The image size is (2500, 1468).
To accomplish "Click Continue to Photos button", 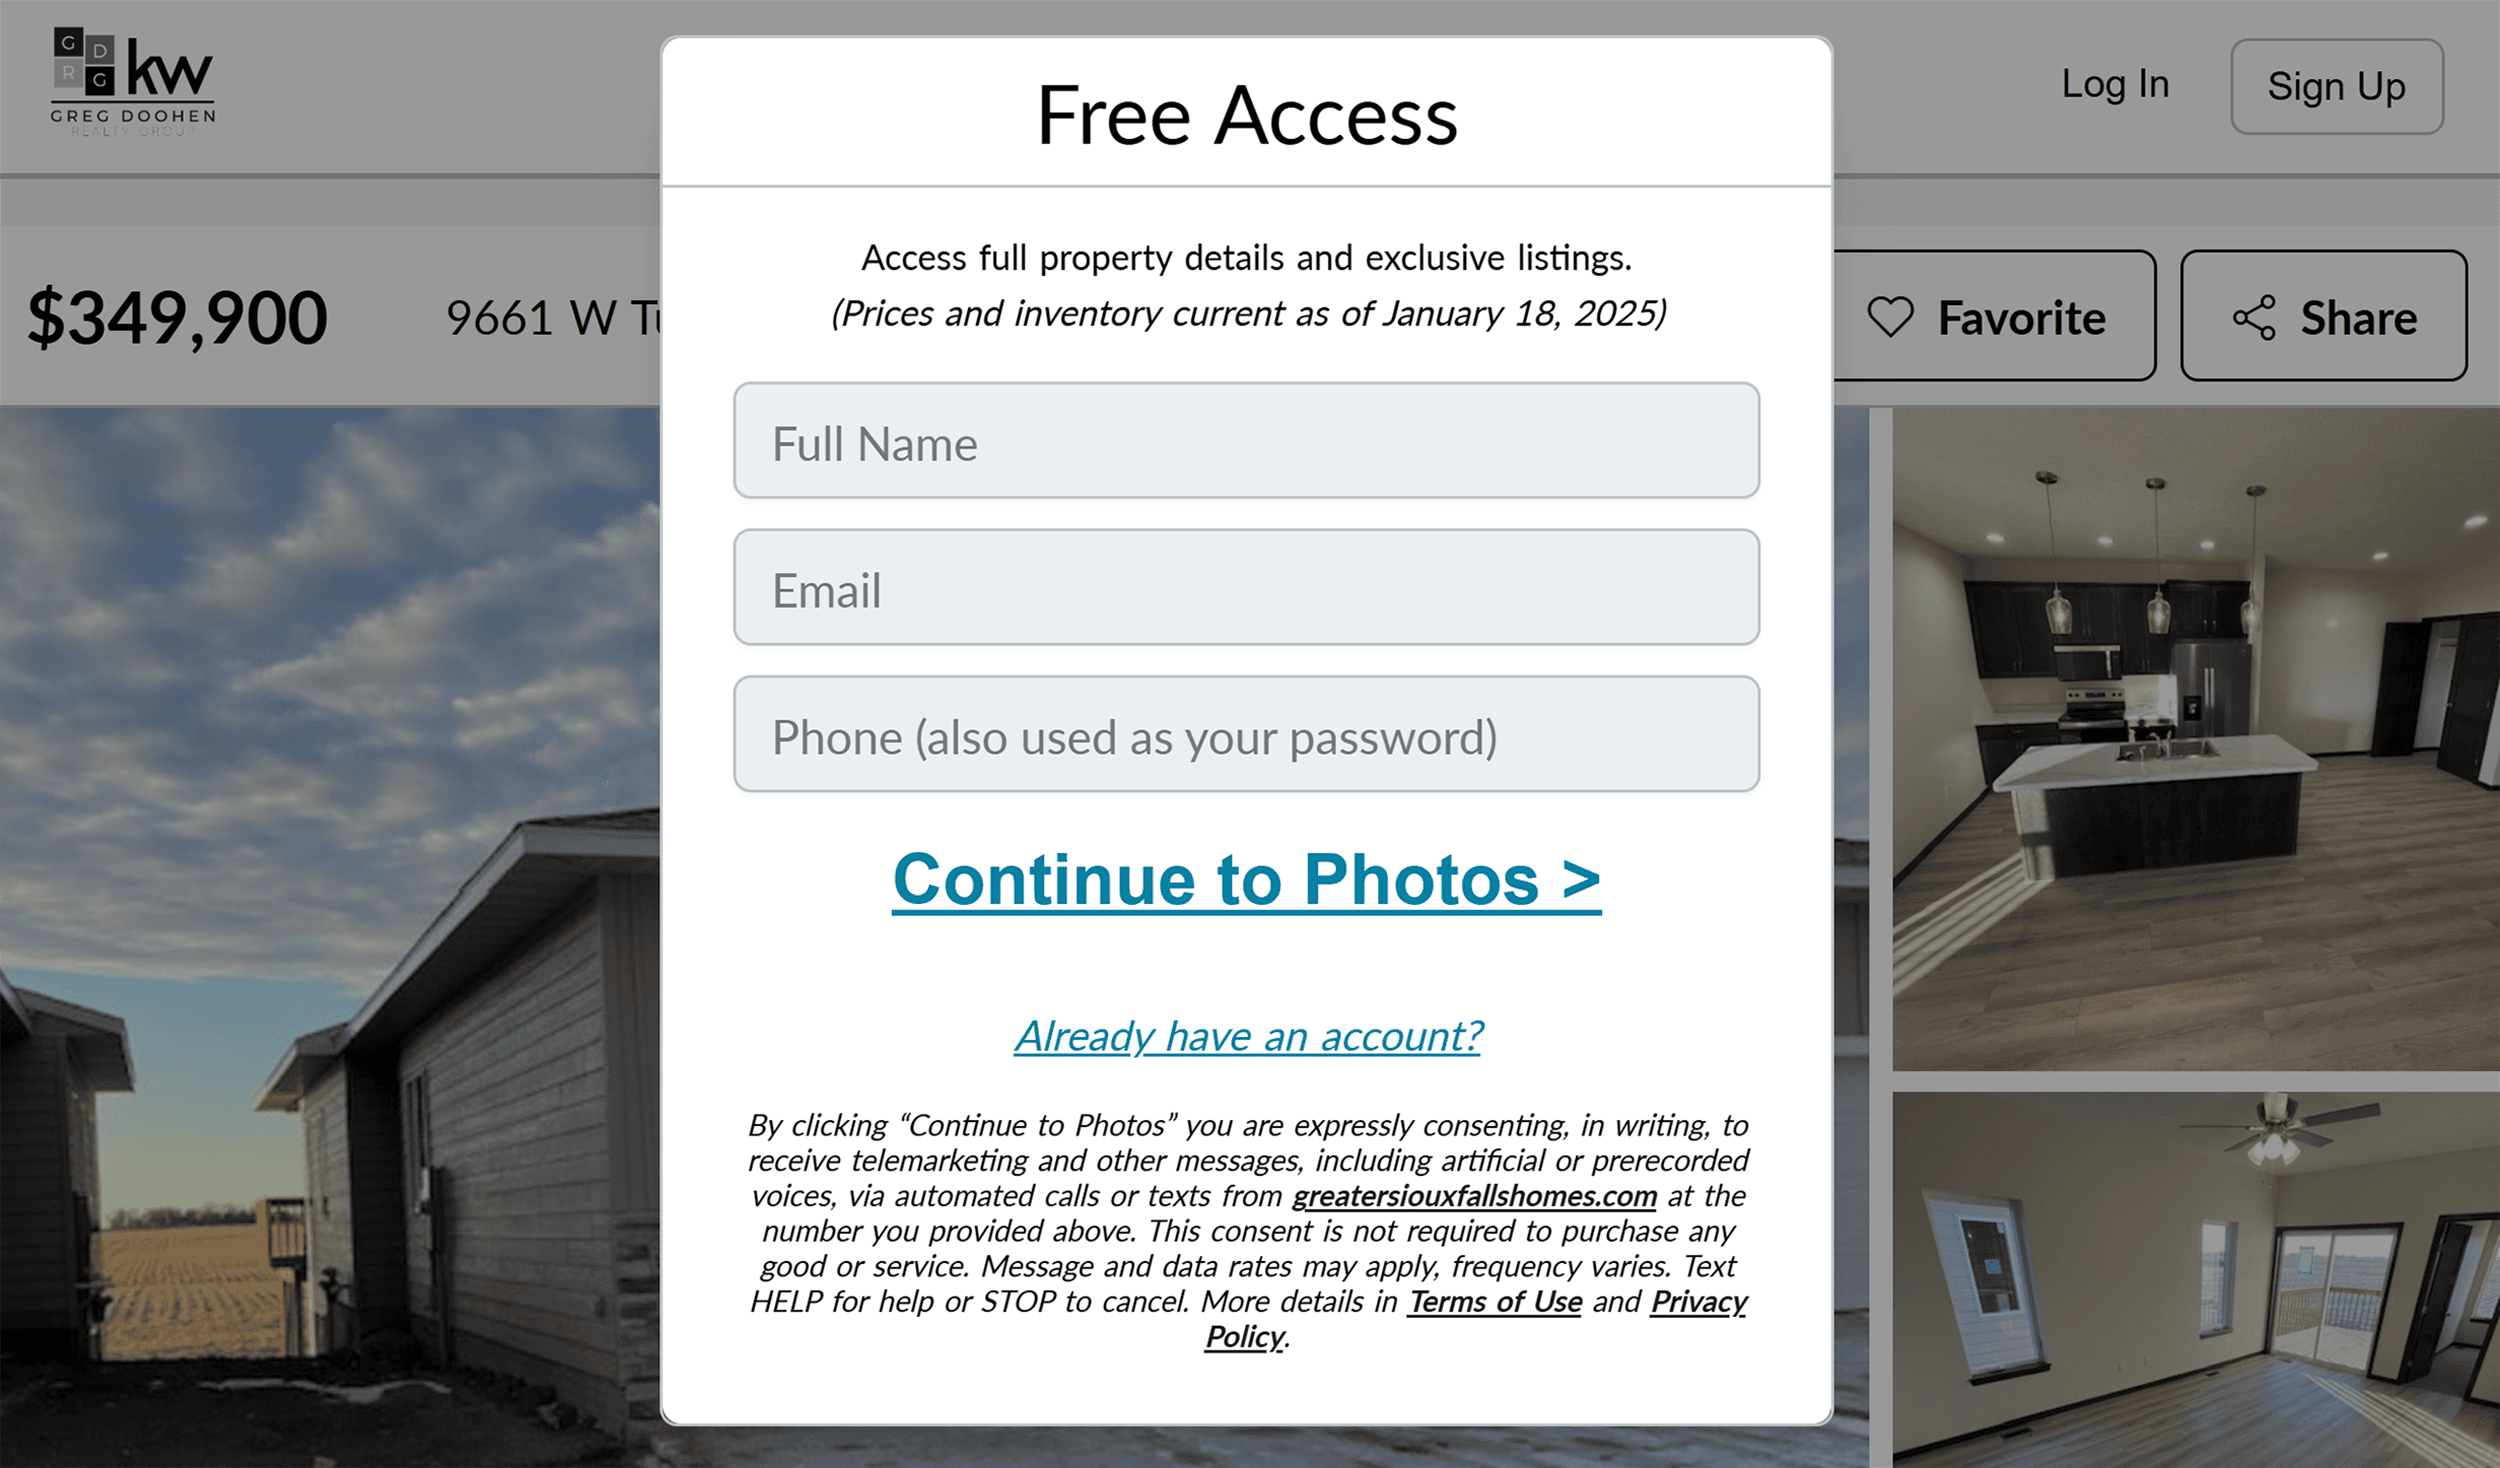I will pyautogui.click(x=1246, y=879).
